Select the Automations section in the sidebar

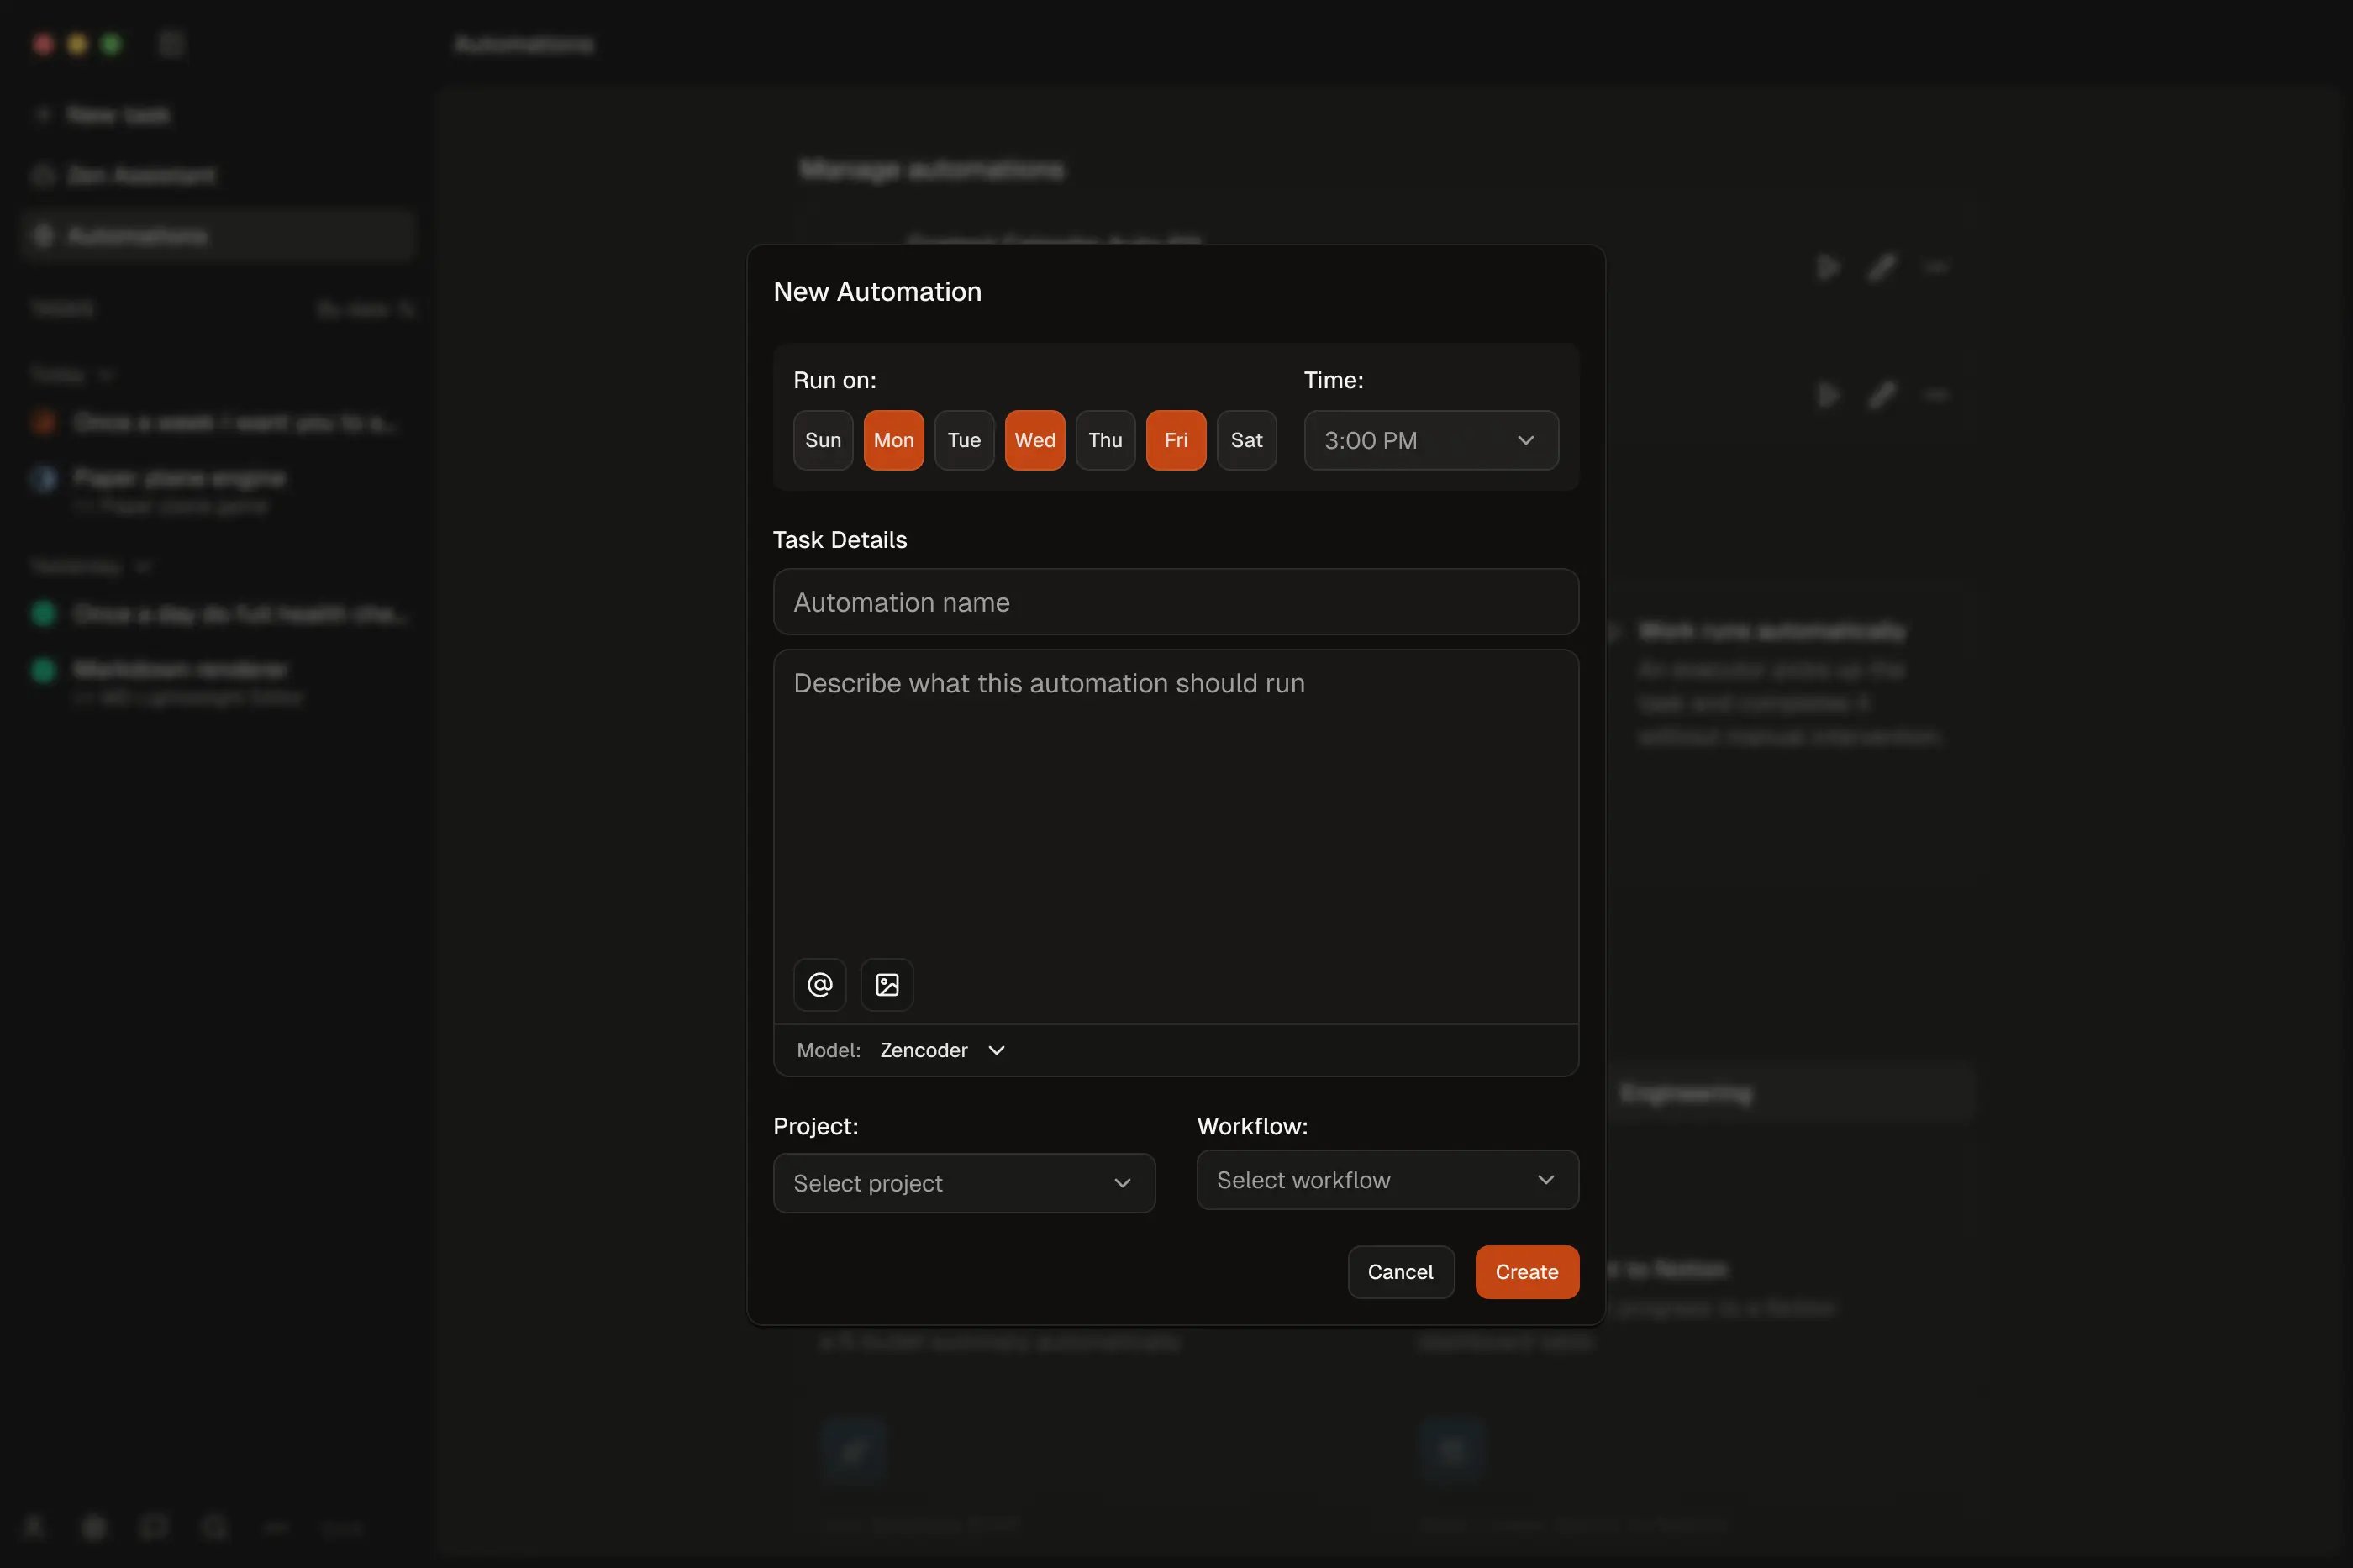136,235
